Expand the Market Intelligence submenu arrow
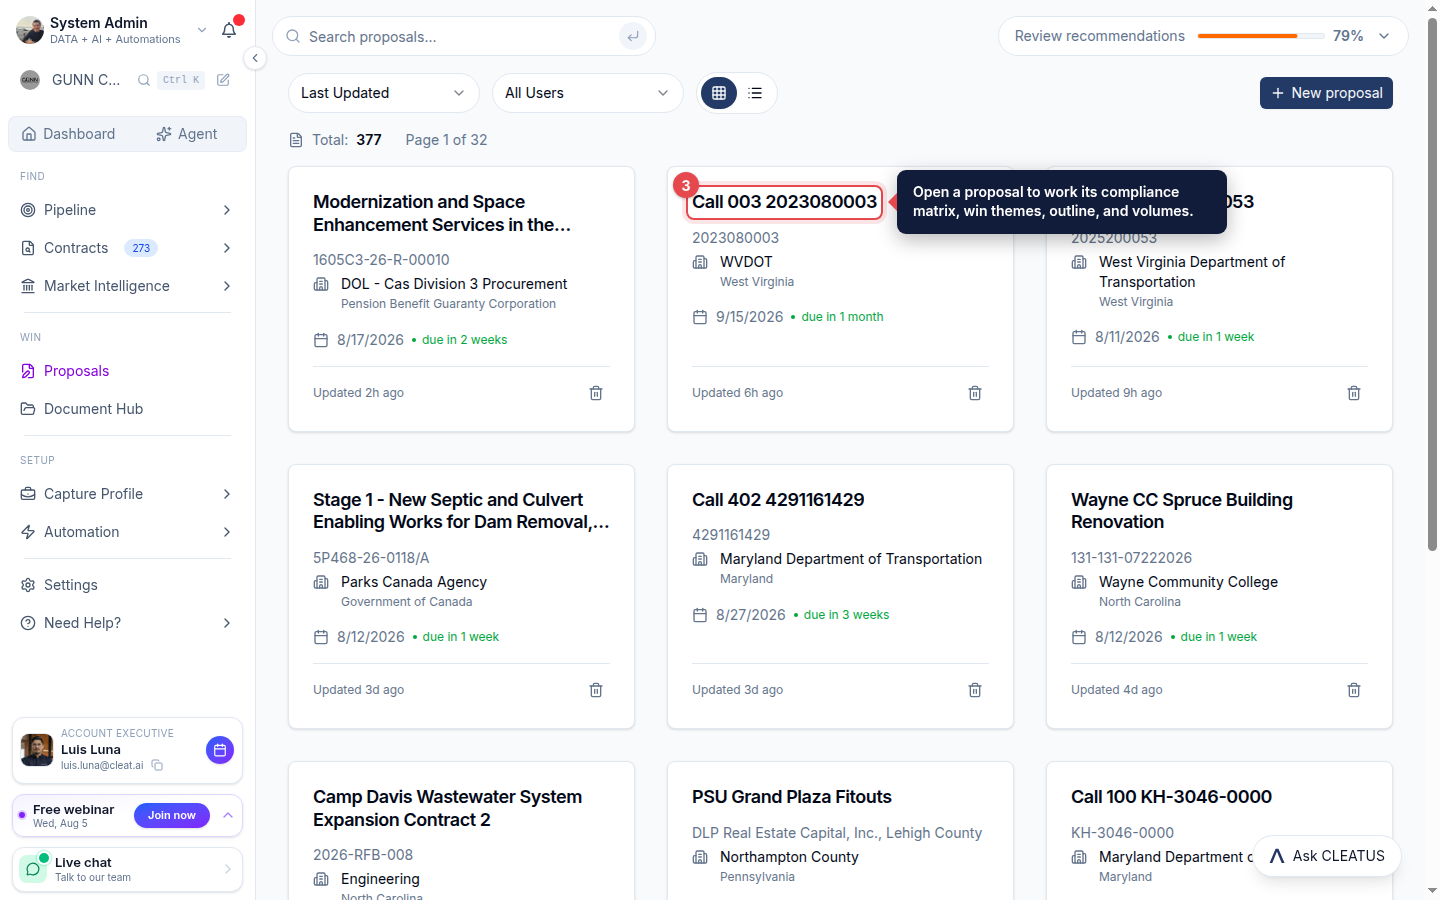Image resolution: width=1440 pixels, height=900 pixels. (227, 286)
